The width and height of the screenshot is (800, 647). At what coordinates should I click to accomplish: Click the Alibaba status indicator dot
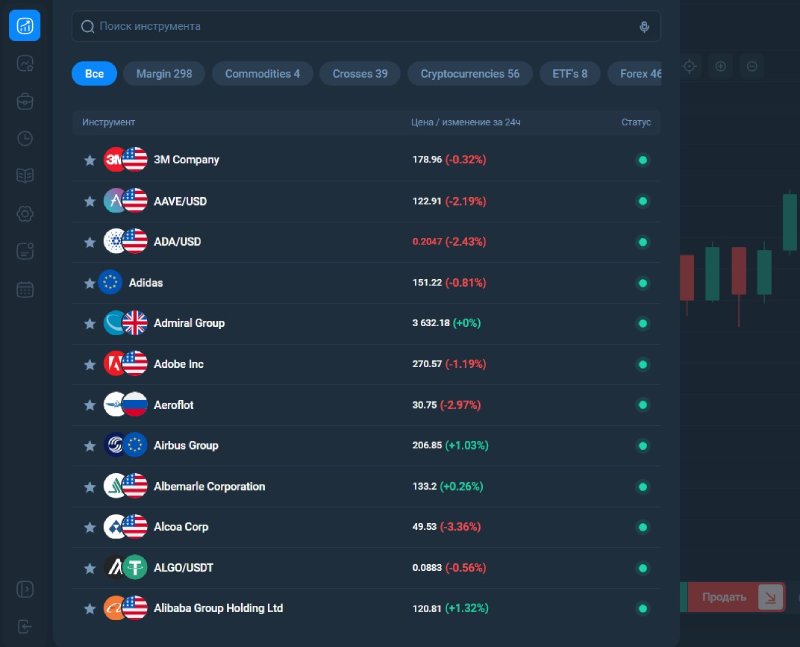(x=643, y=608)
